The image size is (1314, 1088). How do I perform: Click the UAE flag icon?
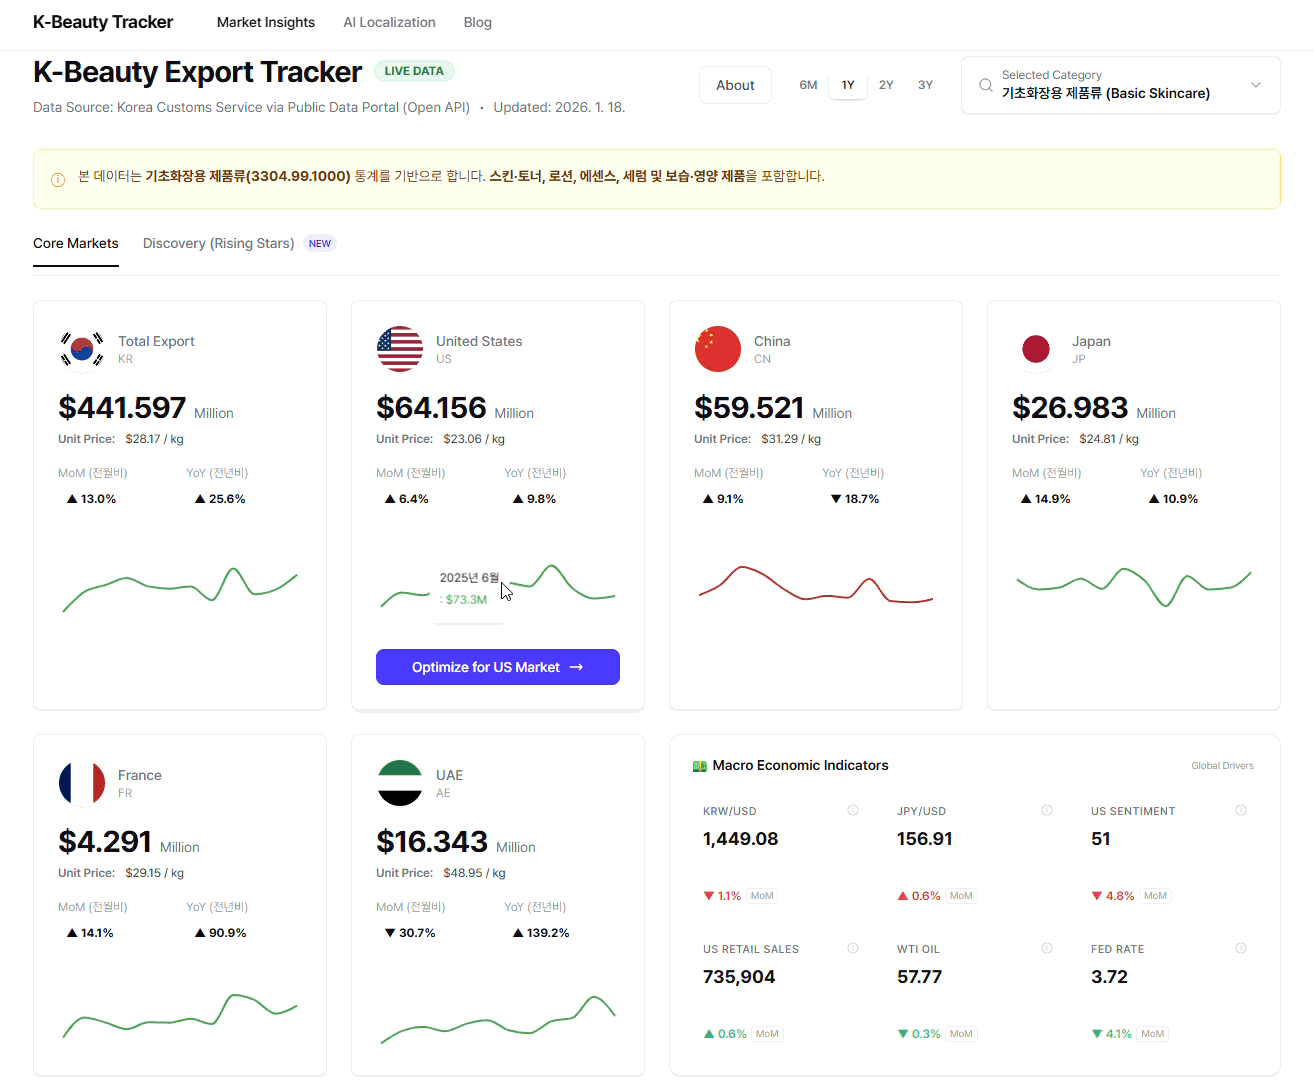[400, 783]
